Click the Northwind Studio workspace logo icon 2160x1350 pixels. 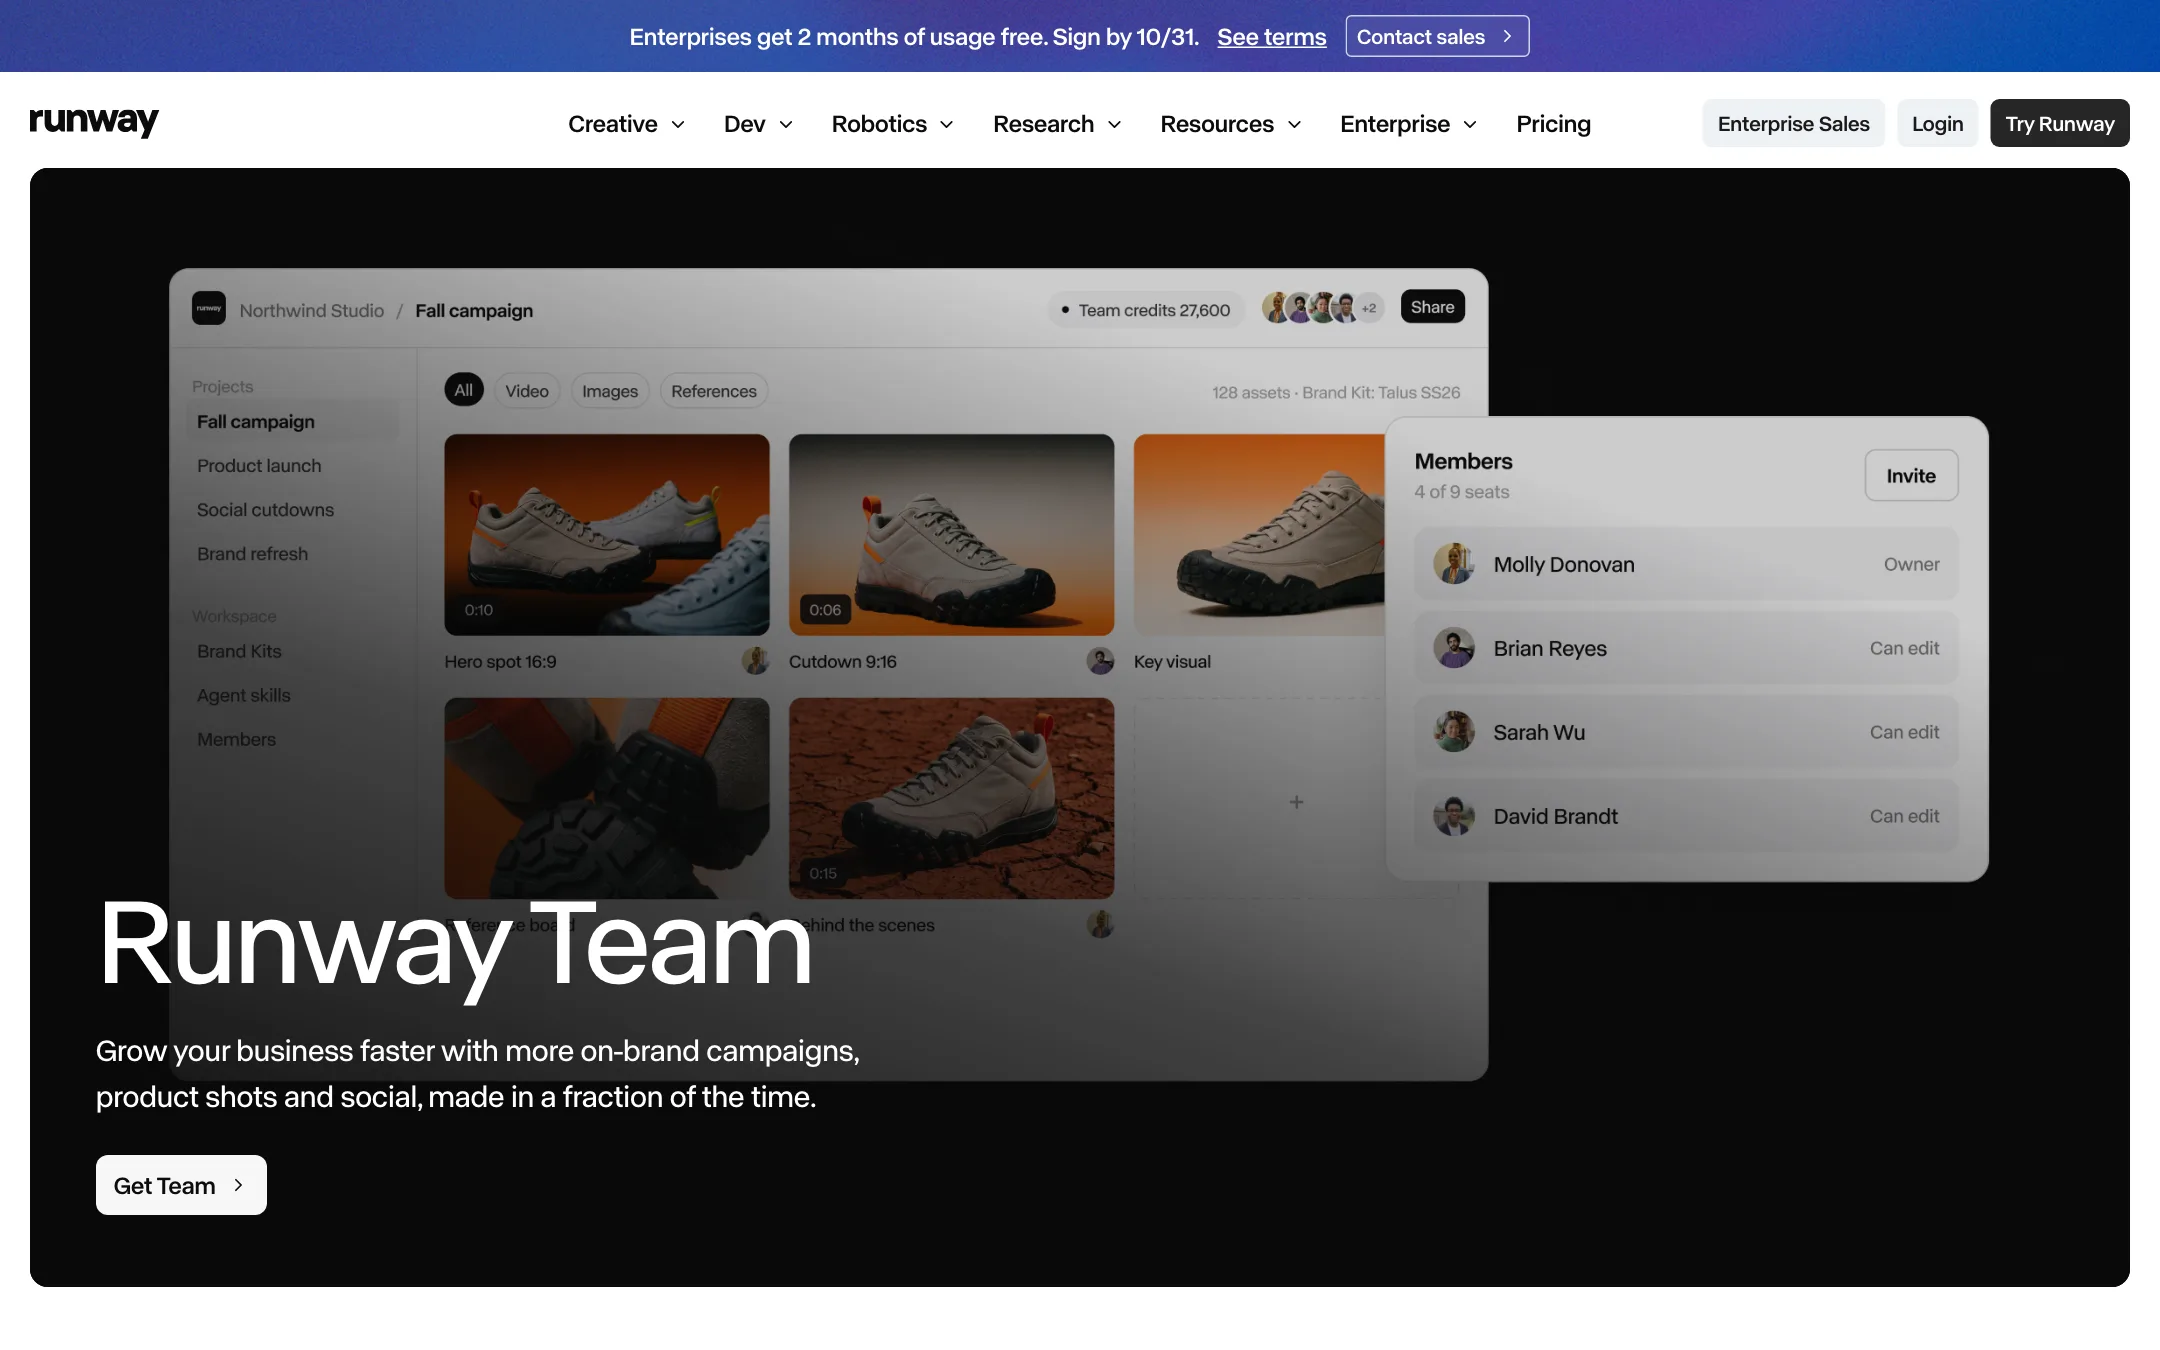209,308
